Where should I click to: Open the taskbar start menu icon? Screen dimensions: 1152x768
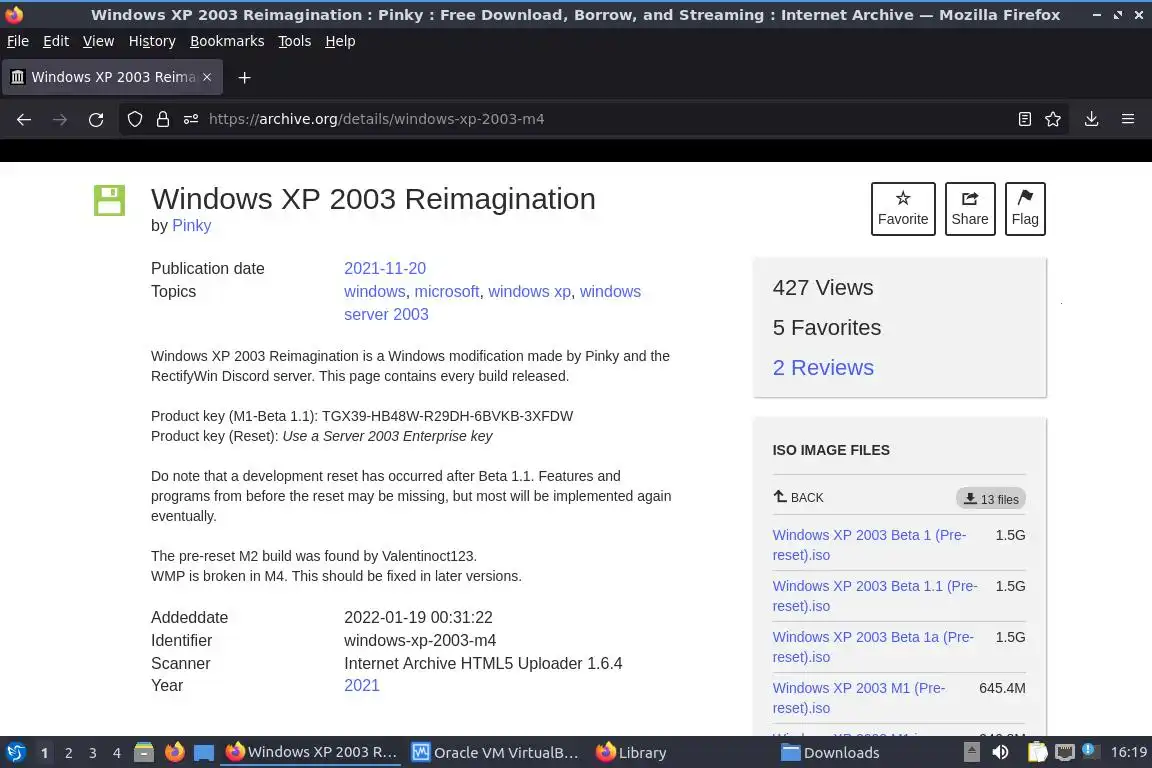[x=16, y=753]
